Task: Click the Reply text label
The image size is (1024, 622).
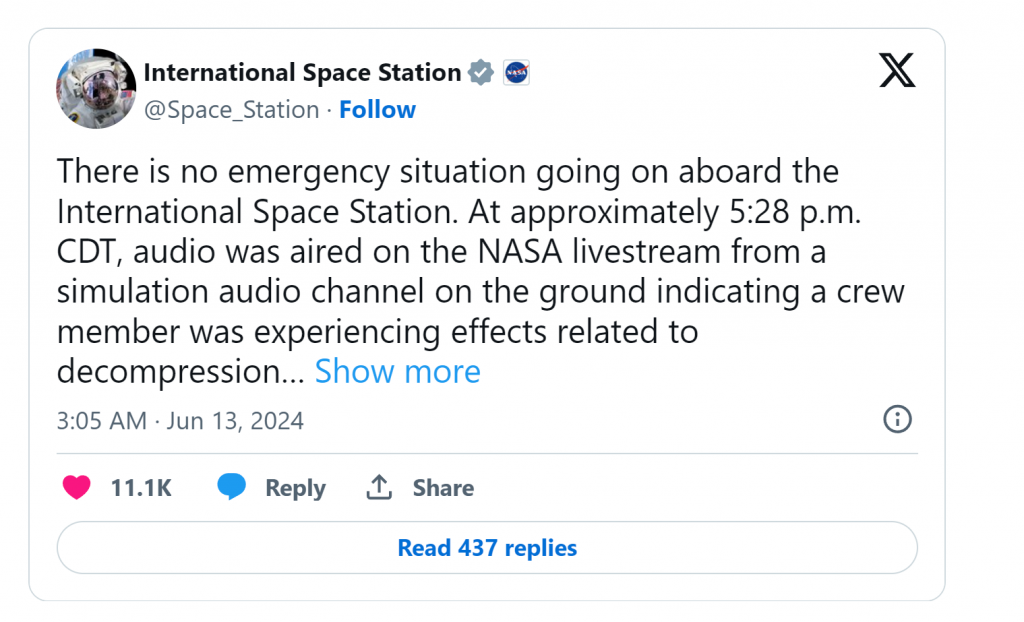Action: click(295, 488)
